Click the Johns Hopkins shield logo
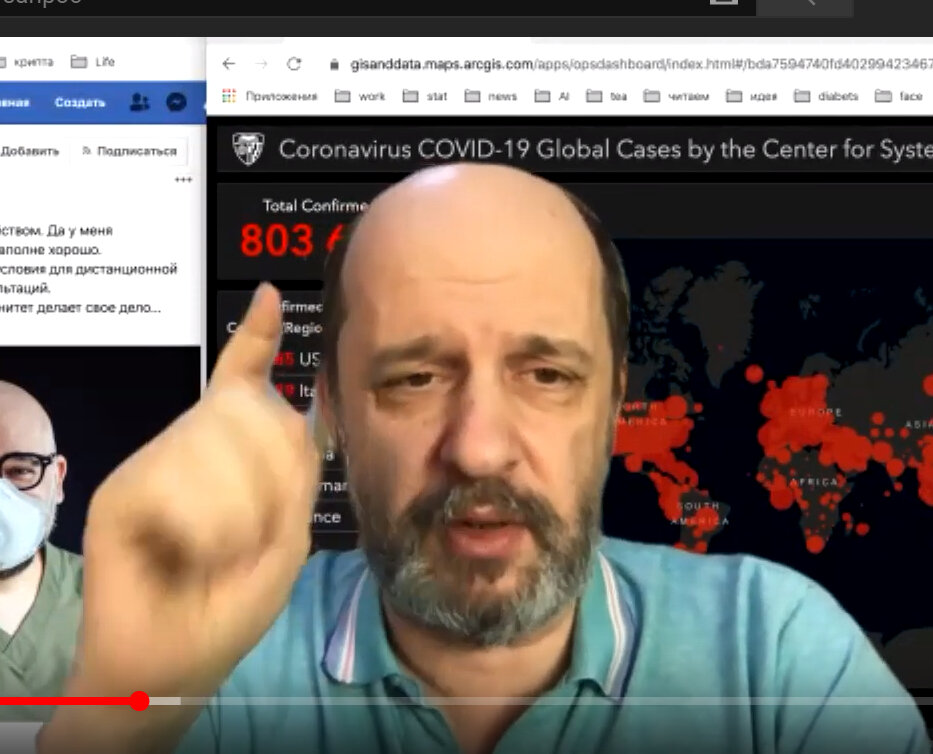933x754 pixels. click(x=248, y=149)
